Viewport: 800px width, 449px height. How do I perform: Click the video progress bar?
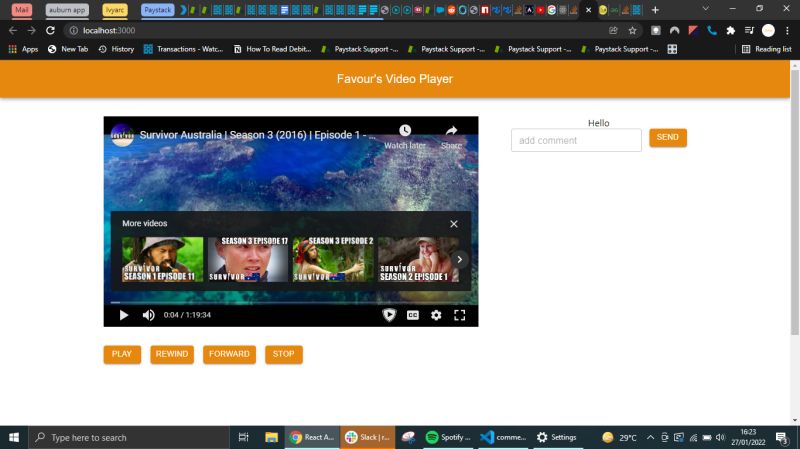(291, 303)
